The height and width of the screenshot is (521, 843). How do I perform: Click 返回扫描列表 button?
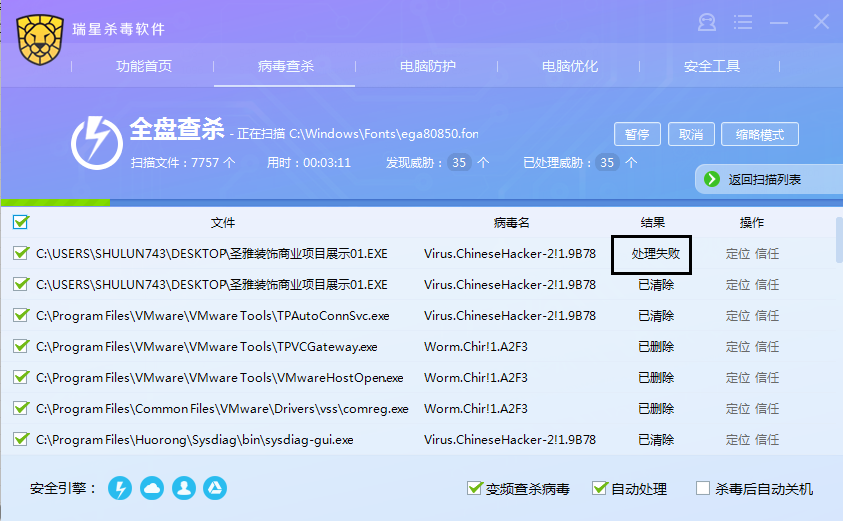tap(769, 179)
